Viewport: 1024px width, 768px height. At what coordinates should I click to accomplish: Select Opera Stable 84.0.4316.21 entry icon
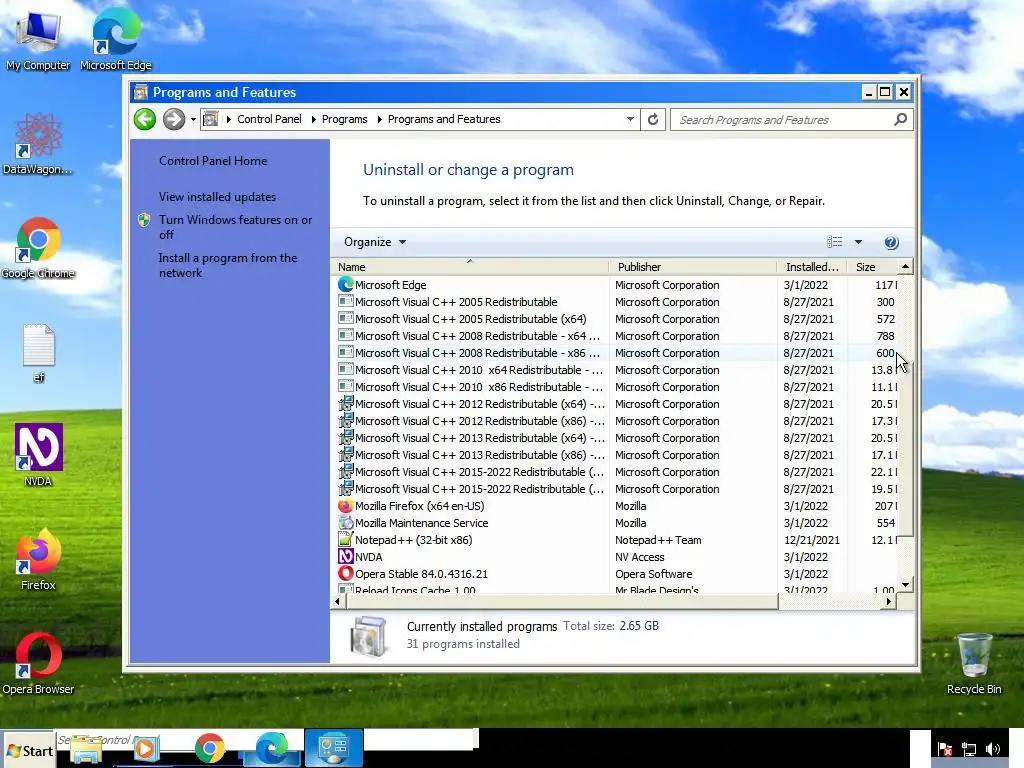(345, 573)
